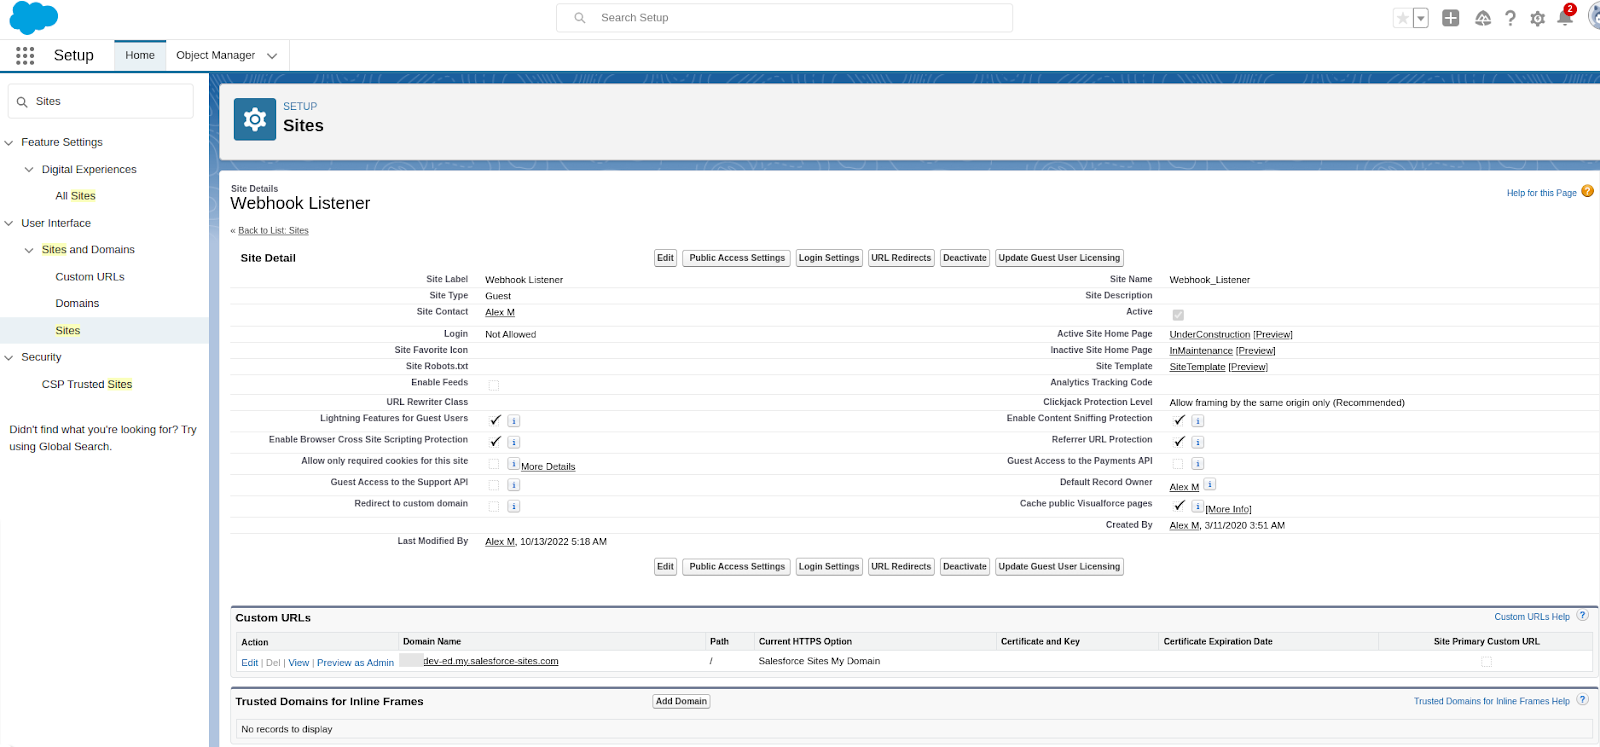
Task: Toggle Redirect to custom domain checkbox
Action: coord(494,506)
